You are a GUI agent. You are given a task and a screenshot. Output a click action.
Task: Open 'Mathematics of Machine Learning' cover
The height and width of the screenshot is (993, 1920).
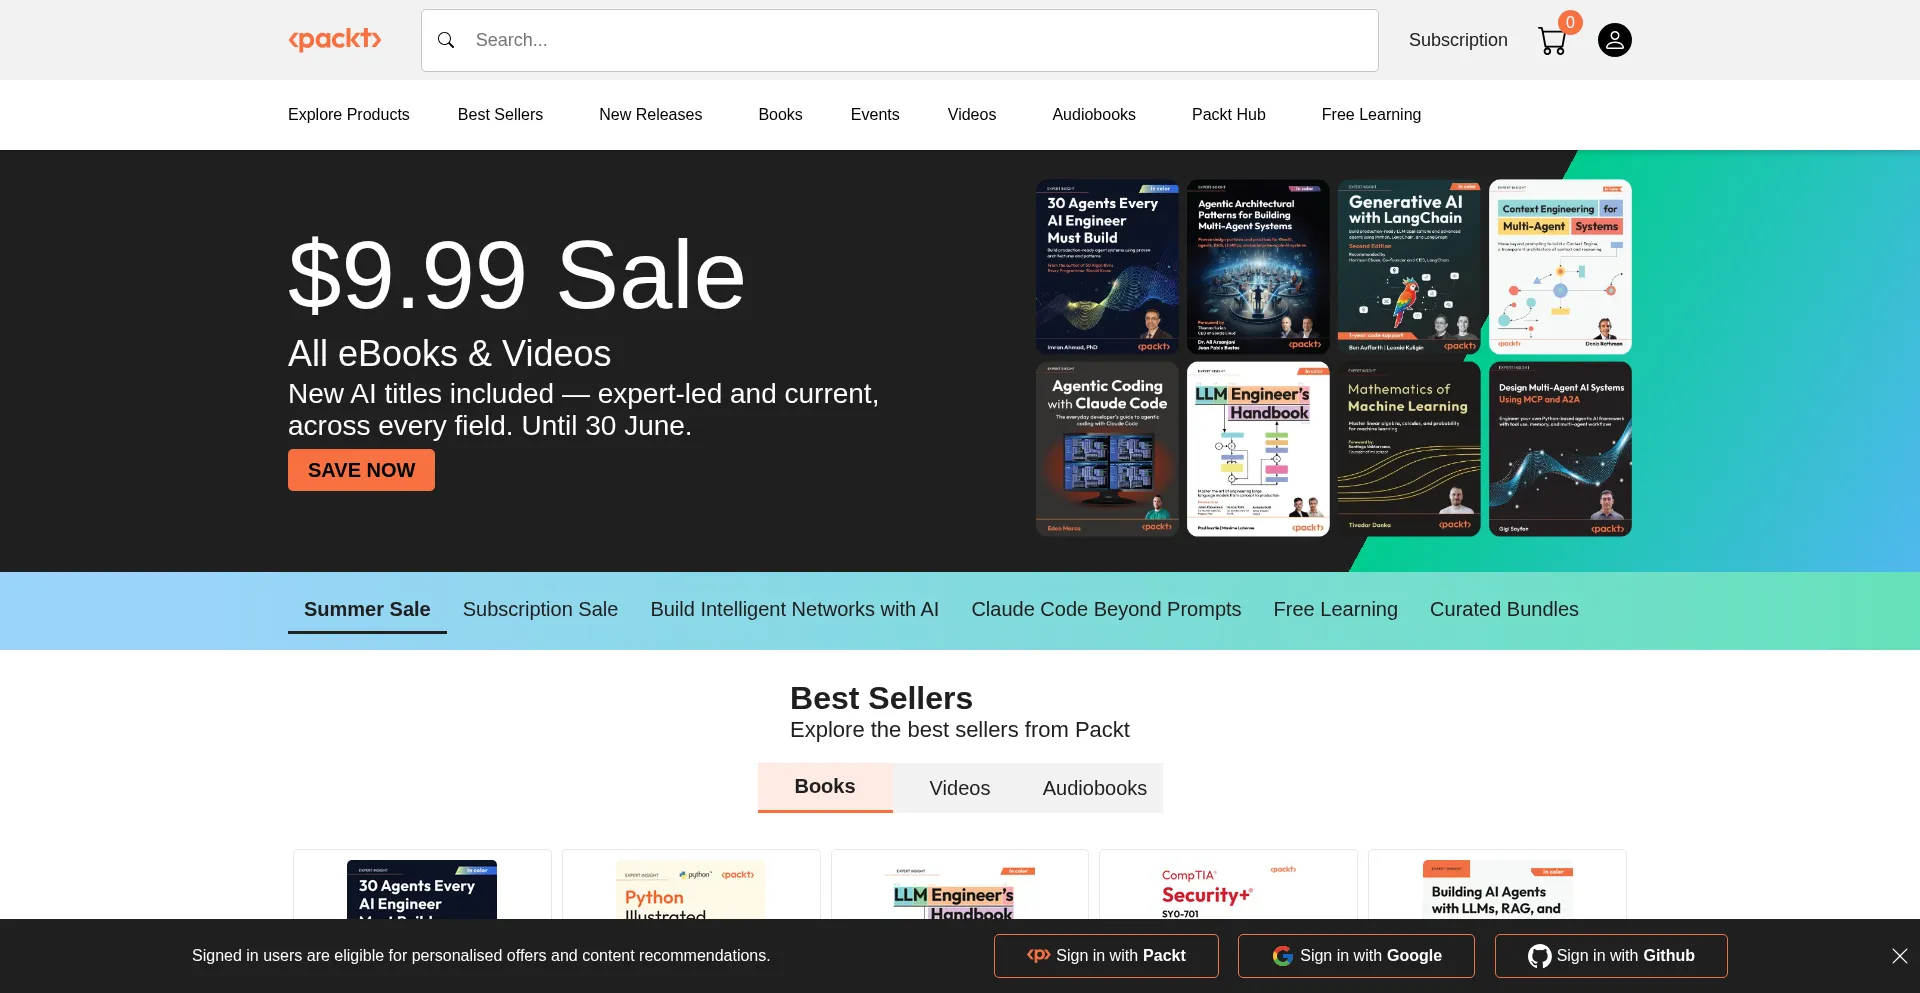click(x=1409, y=449)
